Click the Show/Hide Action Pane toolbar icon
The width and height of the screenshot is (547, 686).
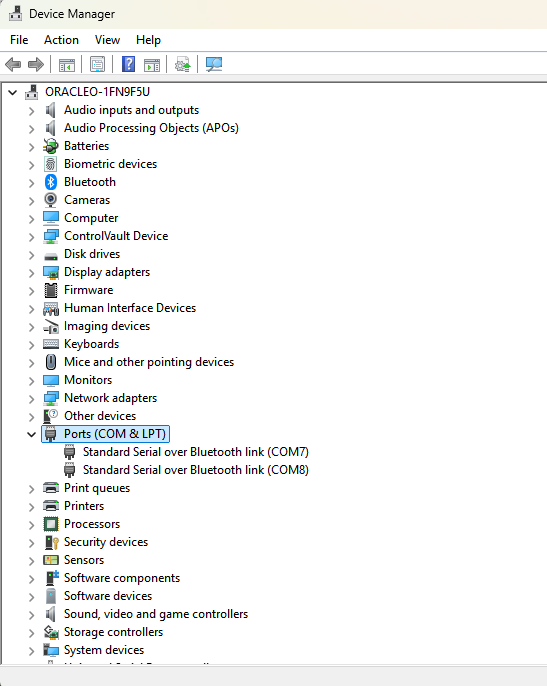coord(152,65)
